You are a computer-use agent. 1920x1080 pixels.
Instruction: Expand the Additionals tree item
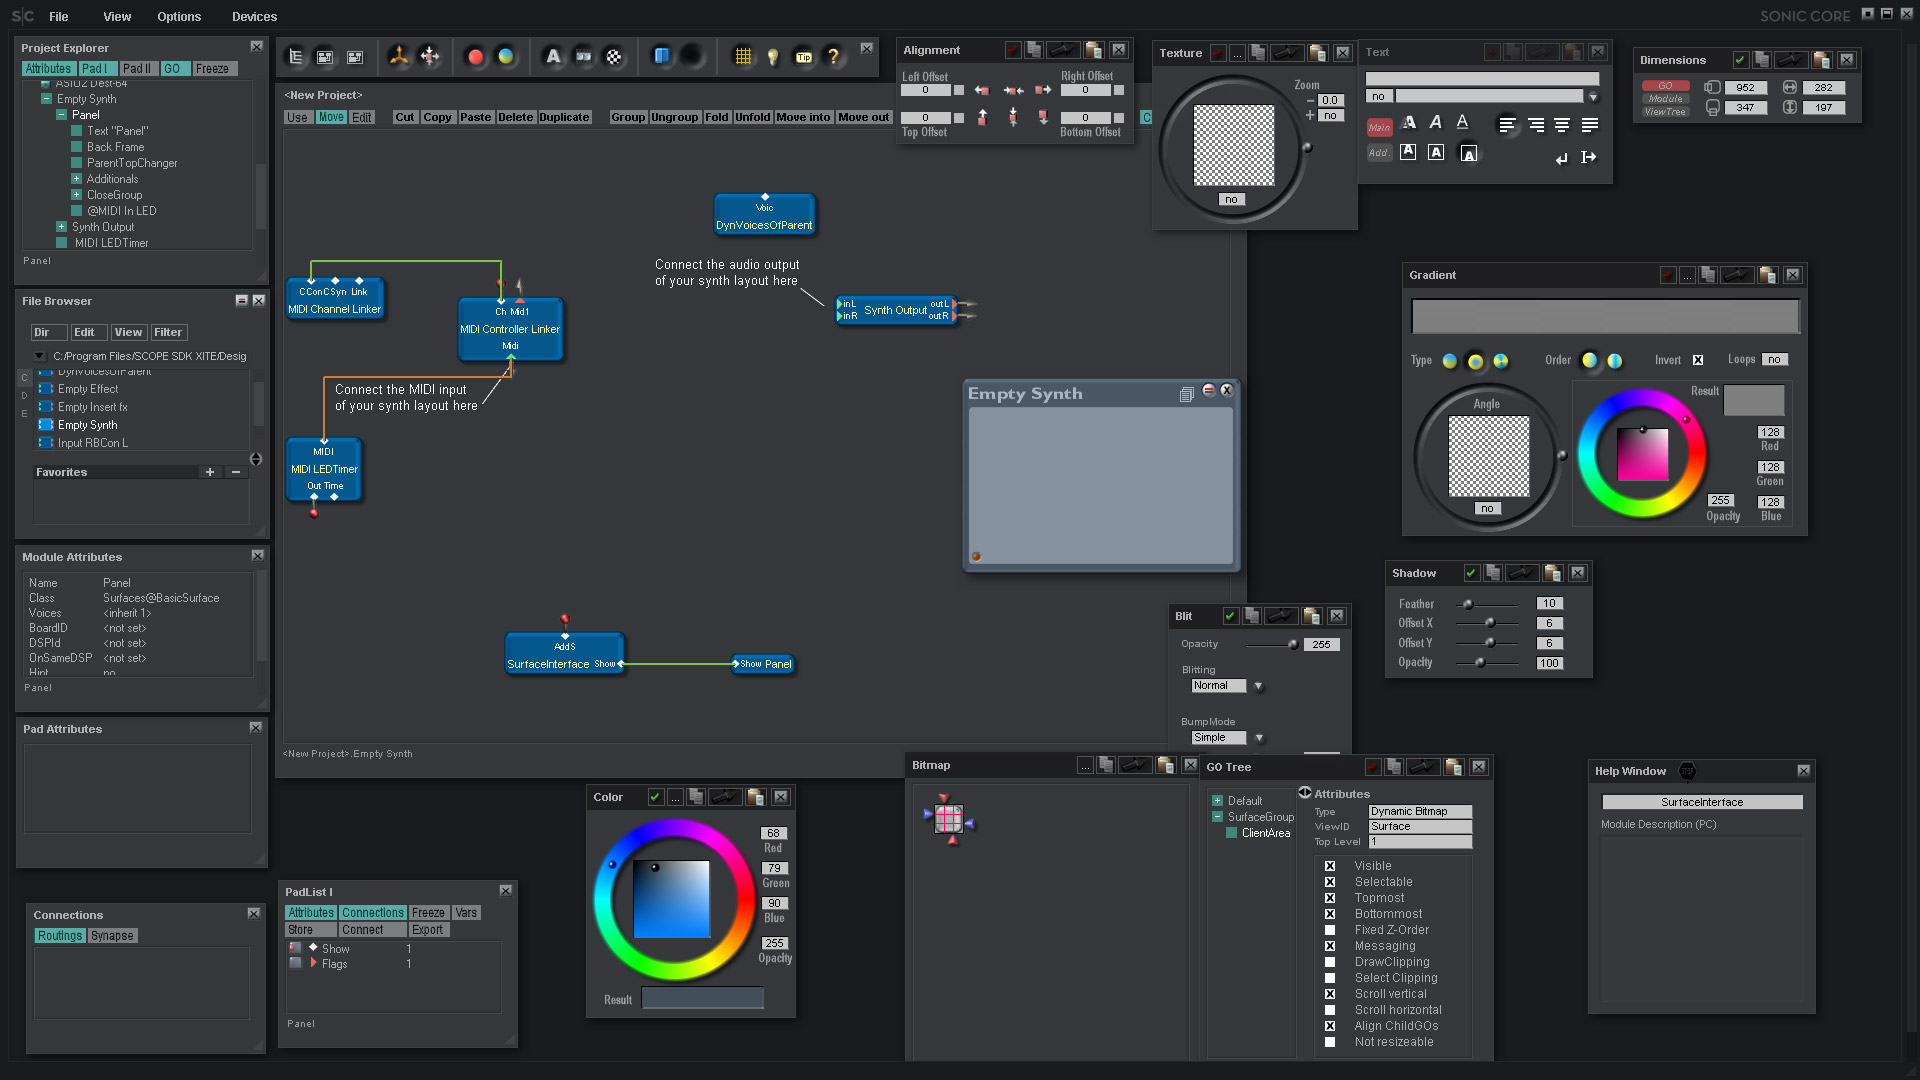pyautogui.click(x=76, y=179)
